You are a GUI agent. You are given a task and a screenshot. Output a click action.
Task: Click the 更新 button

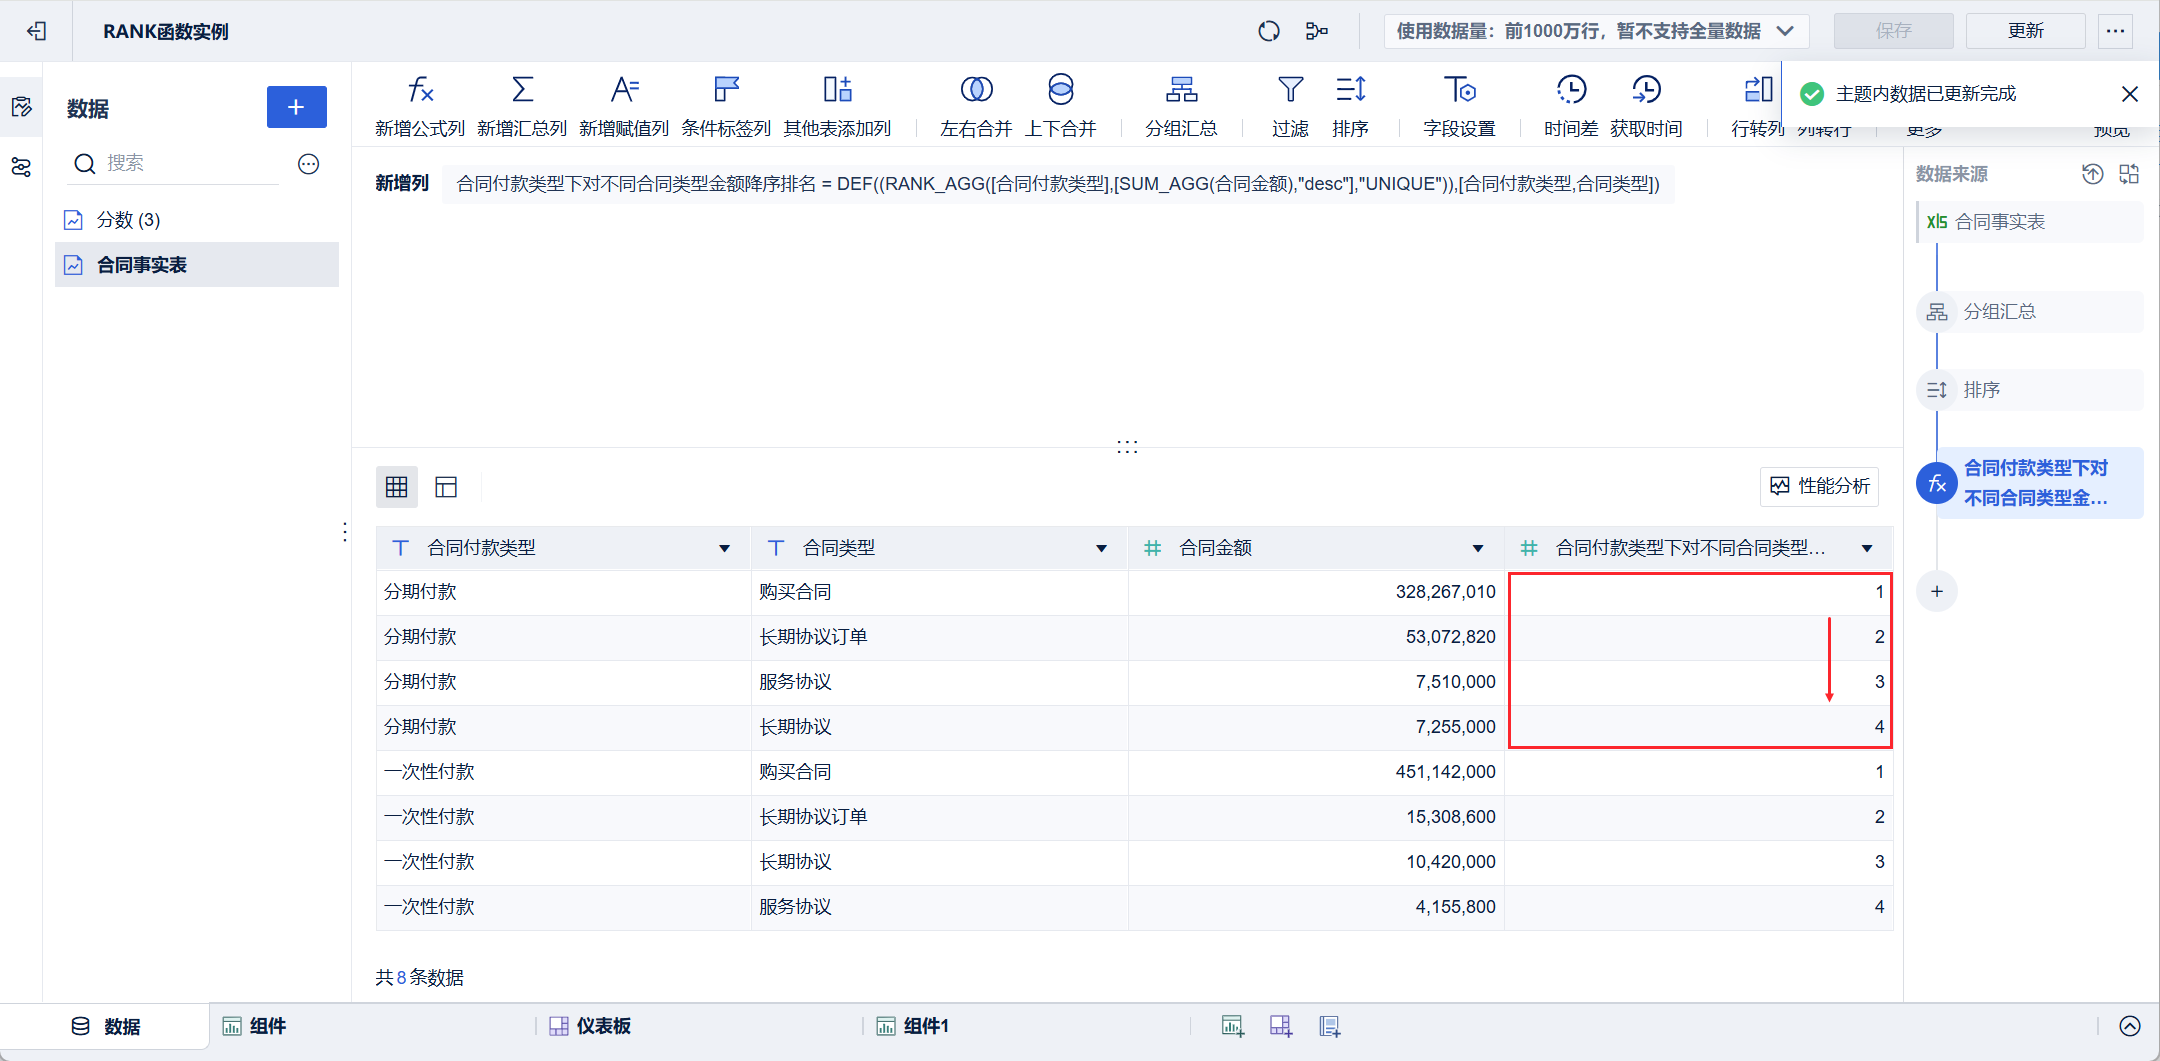coord(2025,31)
